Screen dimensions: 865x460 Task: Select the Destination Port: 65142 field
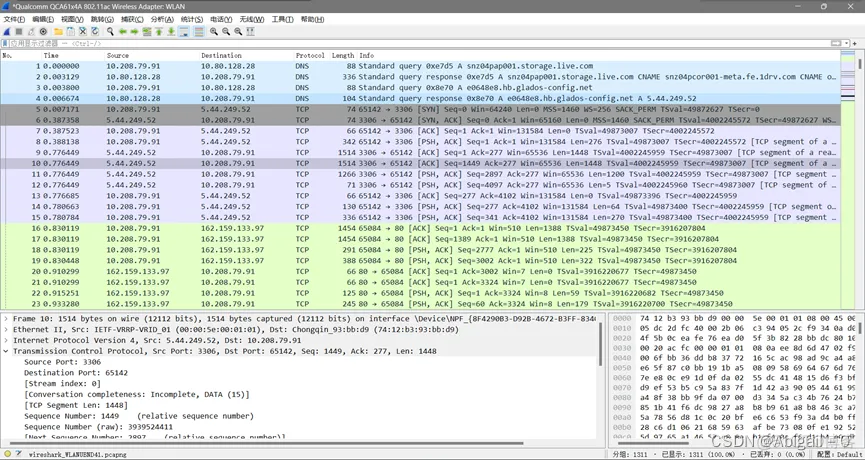(x=76, y=373)
